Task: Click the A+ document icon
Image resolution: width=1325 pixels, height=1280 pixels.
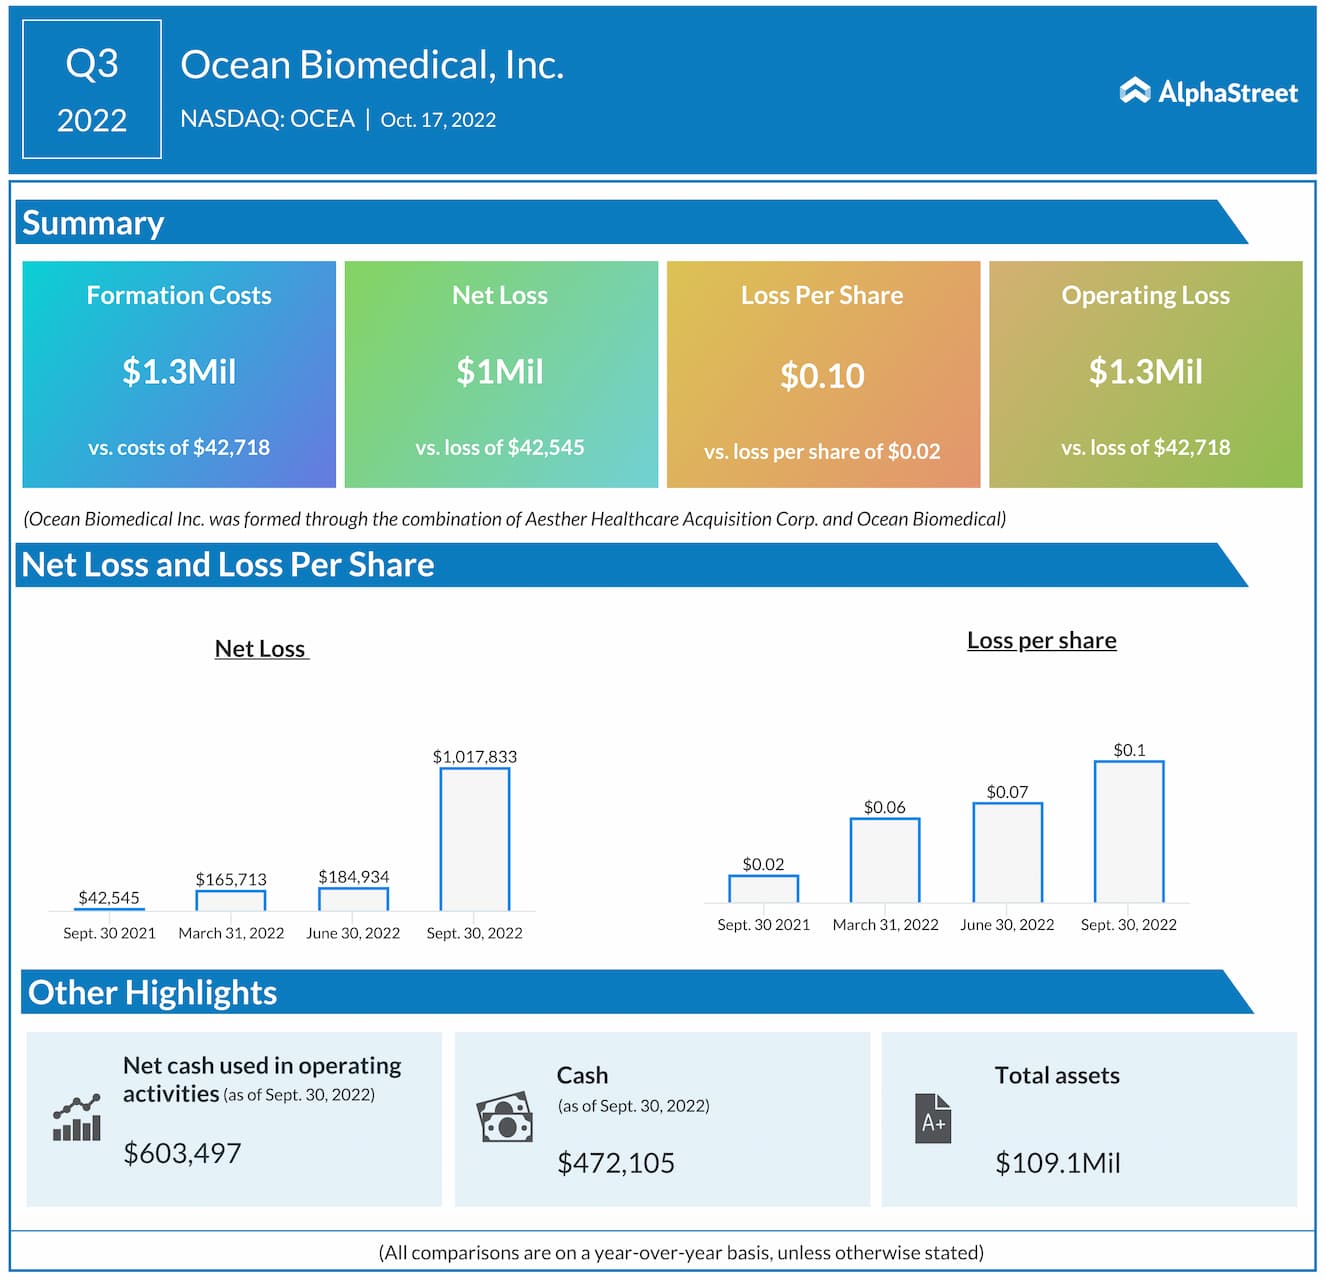Action: 932,1118
